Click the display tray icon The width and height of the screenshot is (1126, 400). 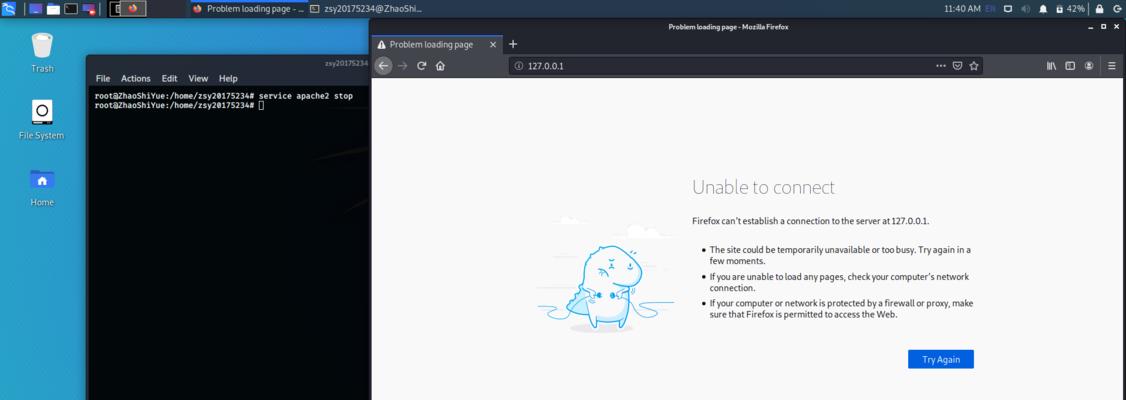click(x=1008, y=9)
